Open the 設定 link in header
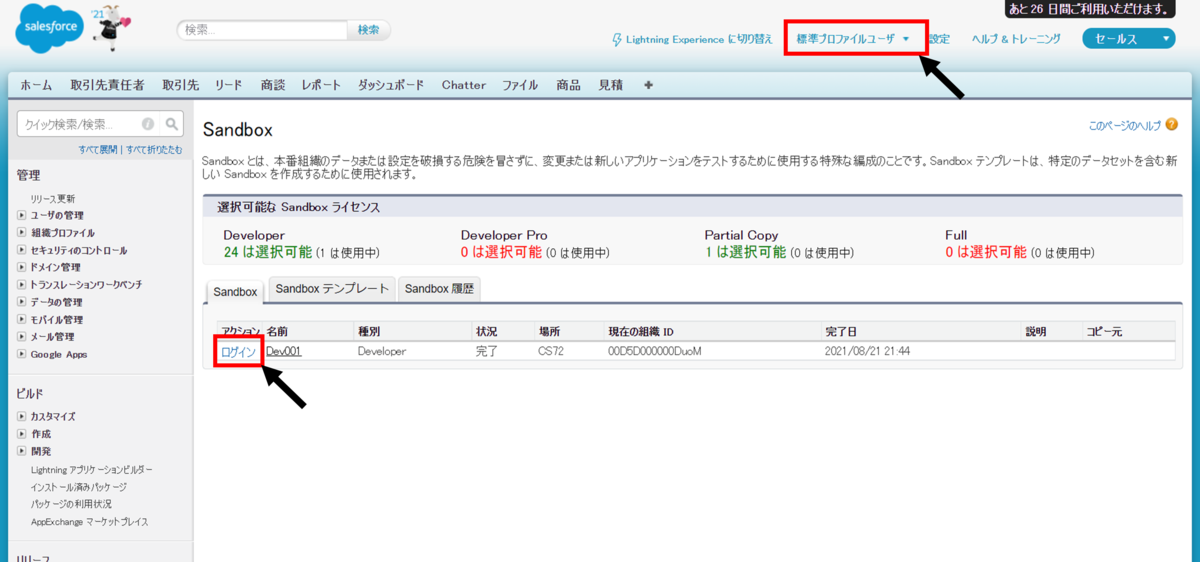The image size is (1200, 562). 939,39
